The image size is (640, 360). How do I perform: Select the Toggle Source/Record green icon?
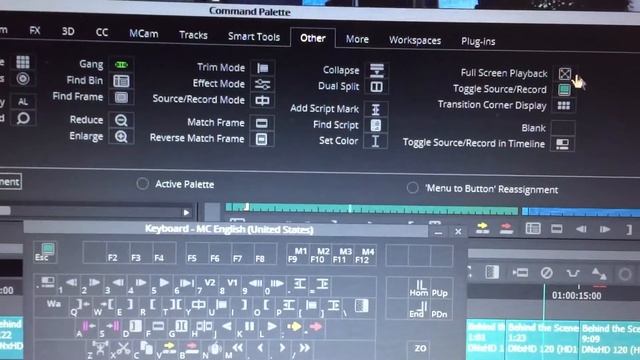pyautogui.click(x=564, y=89)
